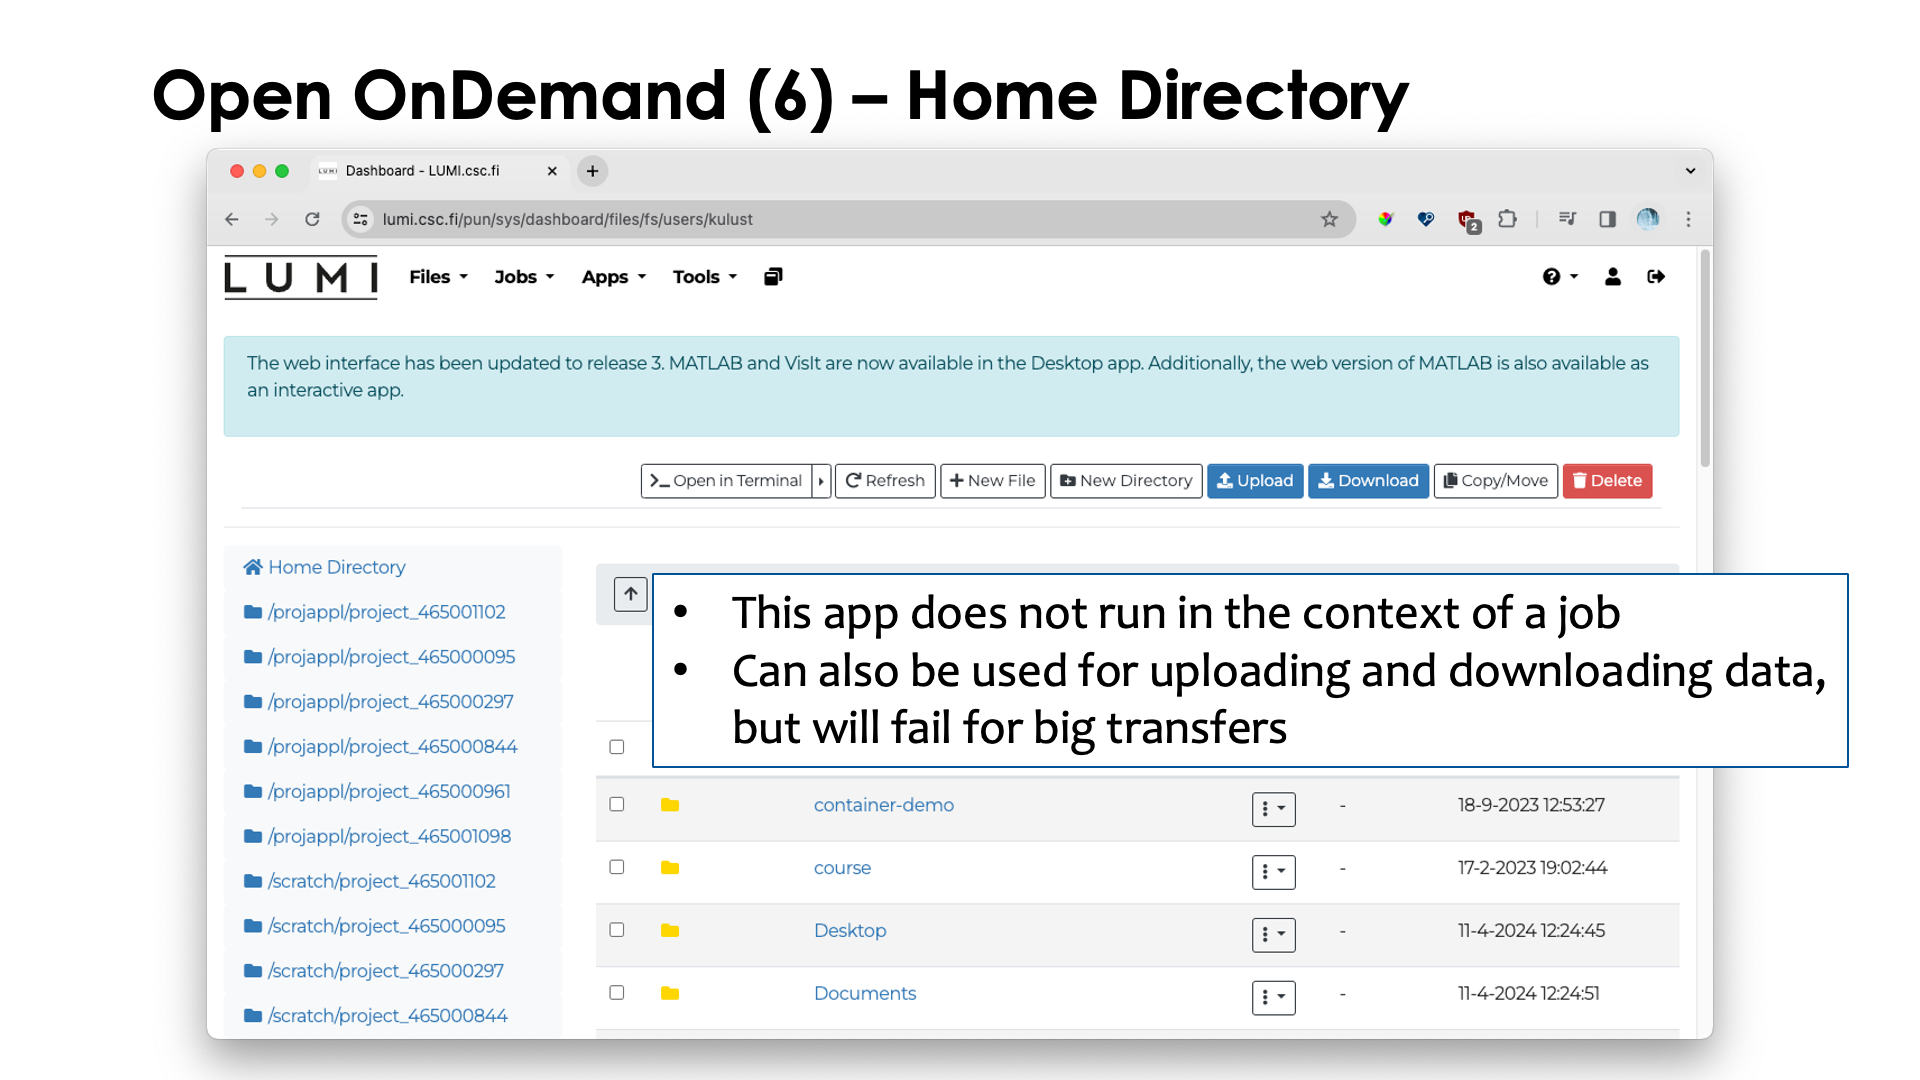Screen dimensions: 1920x1080
Task: Check the container-demo row checkbox
Action: click(x=617, y=804)
